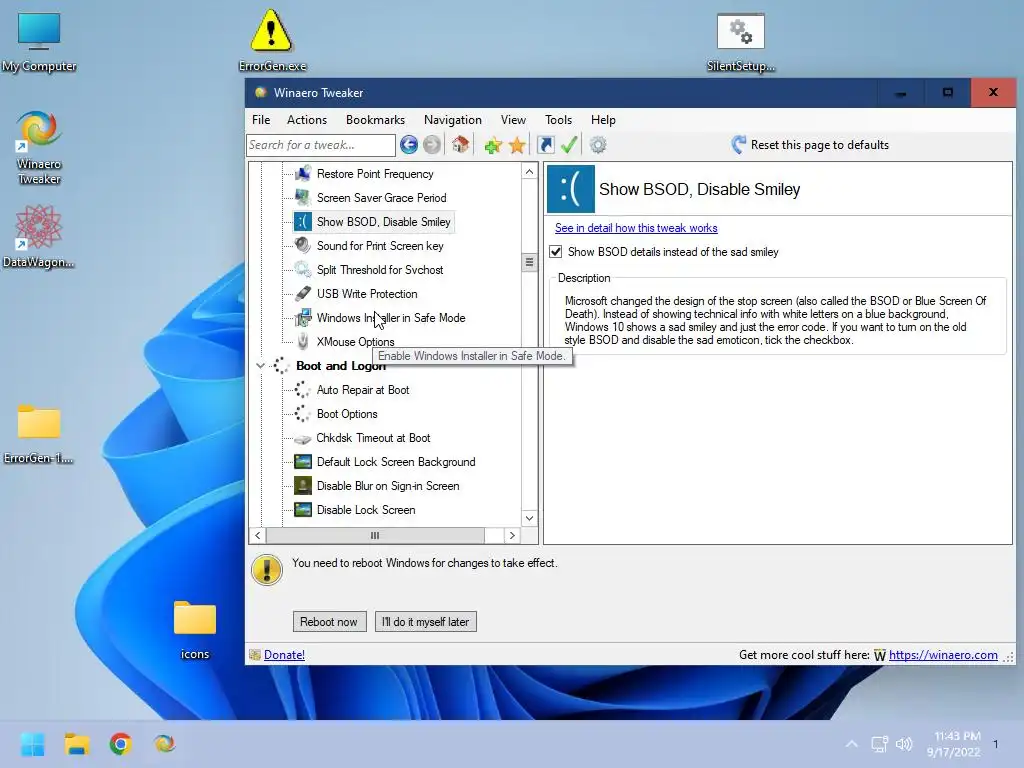The image size is (1024, 768).
Task: Click the Screen Saver Grace Period icon
Action: coord(302,197)
